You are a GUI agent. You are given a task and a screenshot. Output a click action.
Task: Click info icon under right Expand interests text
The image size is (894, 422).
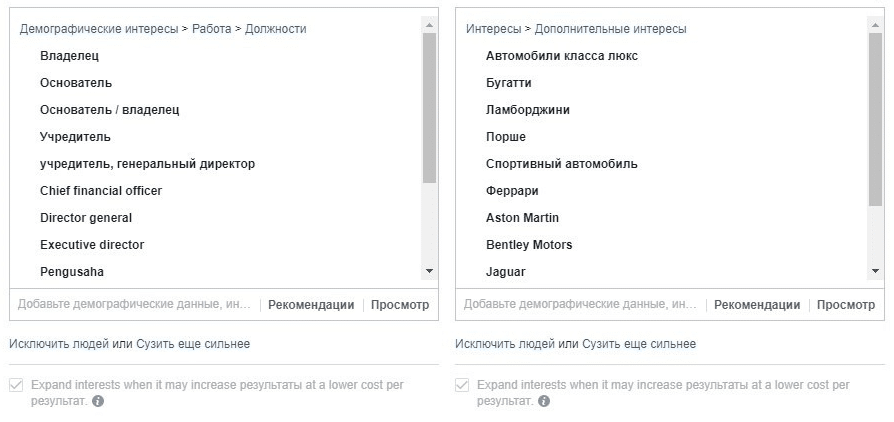point(544,401)
